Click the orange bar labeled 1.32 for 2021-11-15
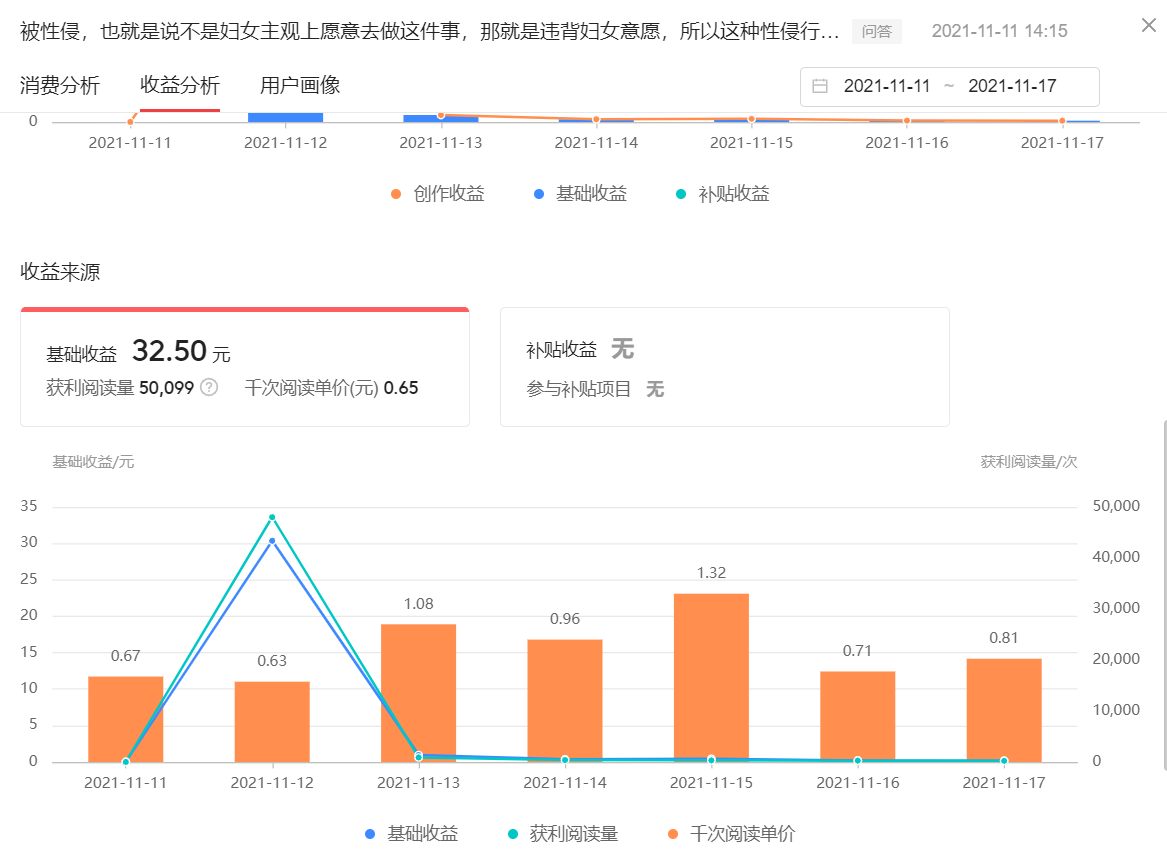1167x863 pixels. click(x=711, y=675)
